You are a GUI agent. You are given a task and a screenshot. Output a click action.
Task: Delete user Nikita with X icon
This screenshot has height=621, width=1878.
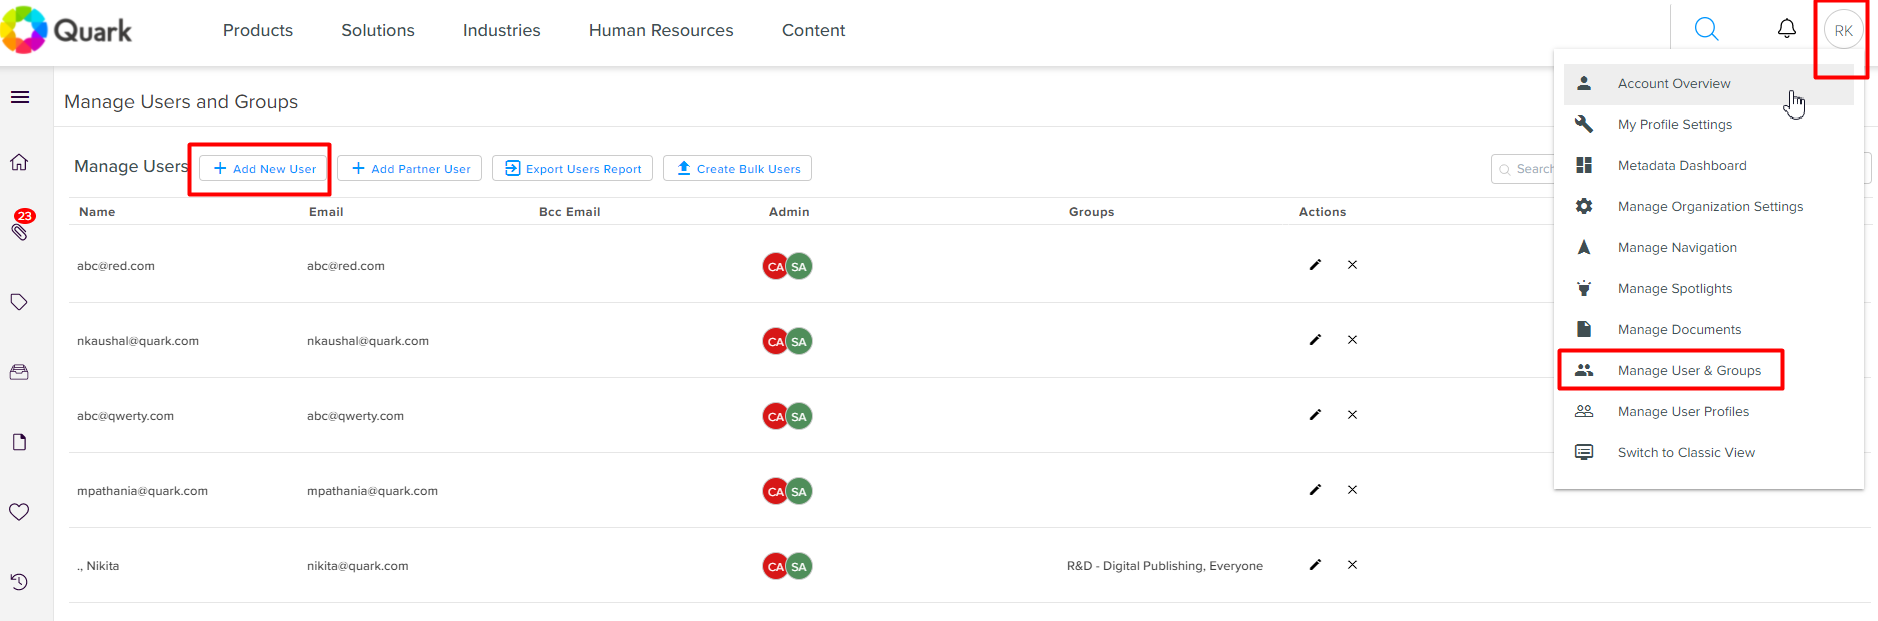click(1352, 565)
